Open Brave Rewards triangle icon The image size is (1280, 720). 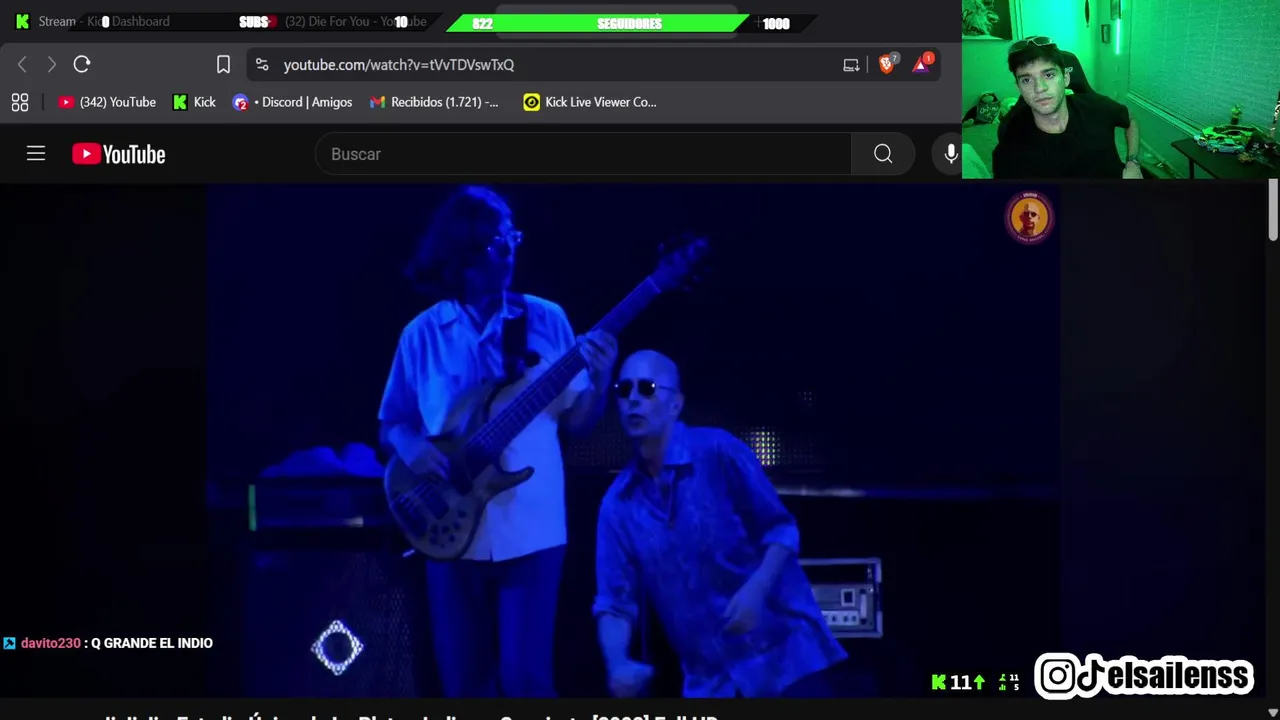[922, 63]
